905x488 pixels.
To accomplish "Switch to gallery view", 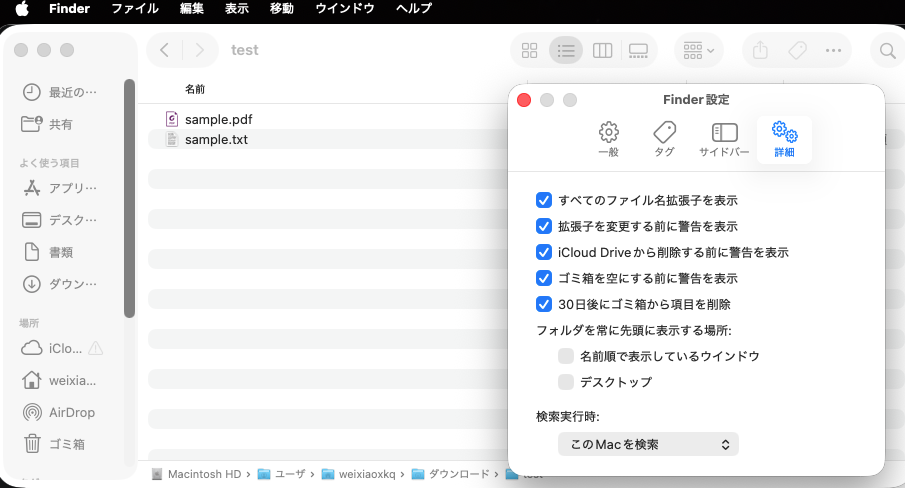I will pos(638,51).
